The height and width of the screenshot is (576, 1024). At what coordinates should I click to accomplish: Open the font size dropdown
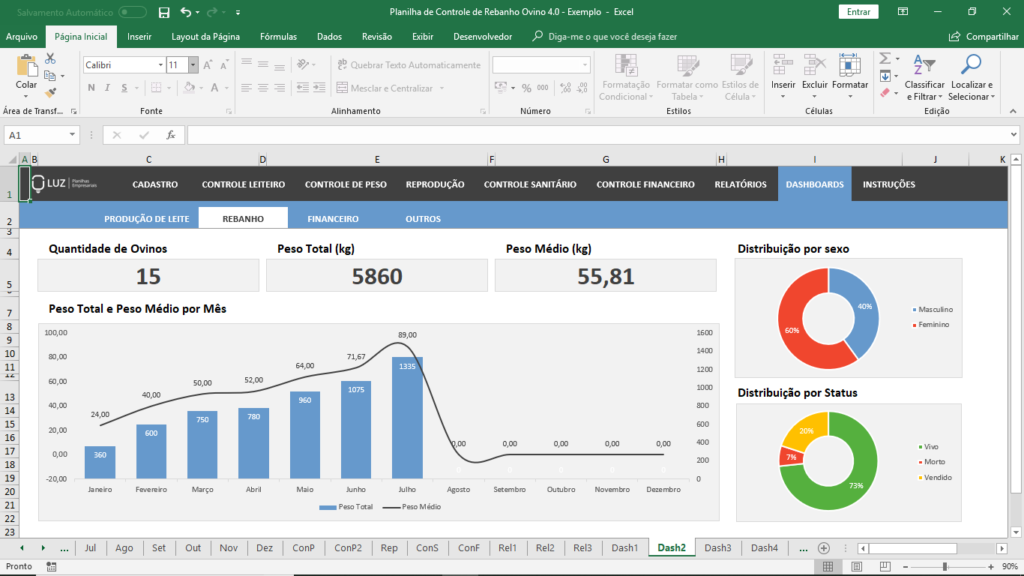(x=192, y=66)
